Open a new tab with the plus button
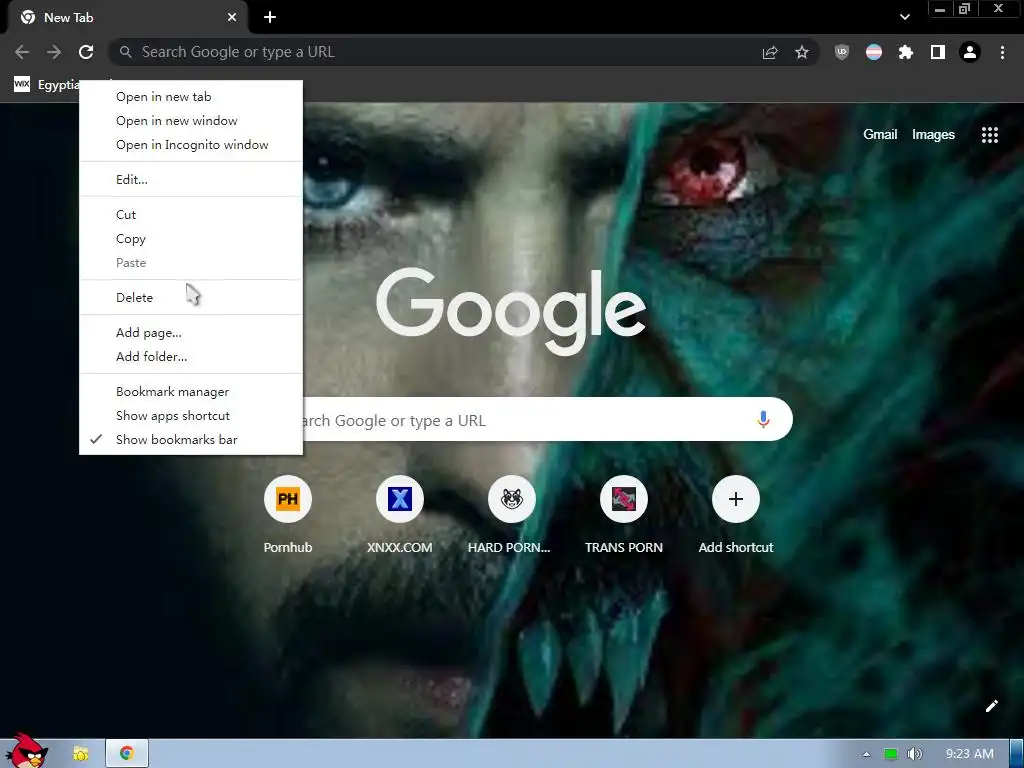This screenshot has width=1024, height=768. click(270, 17)
